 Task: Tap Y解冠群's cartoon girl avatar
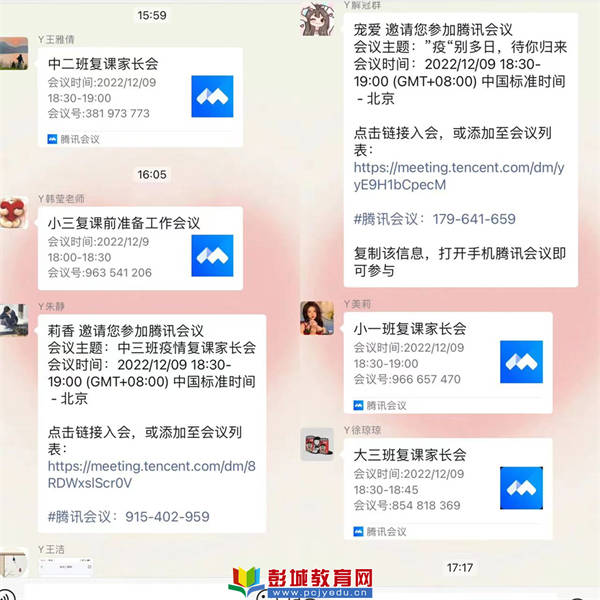click(x=317, y=20)
